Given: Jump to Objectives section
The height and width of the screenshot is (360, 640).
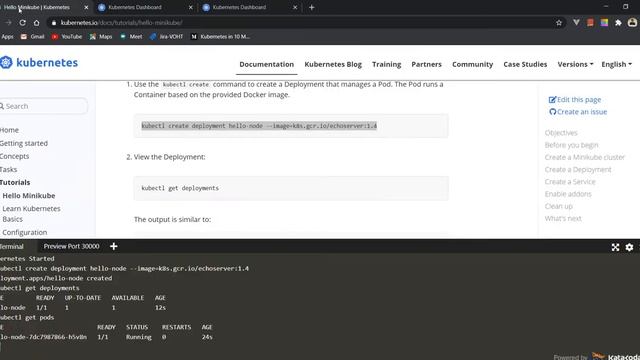Looking at the screenshot, I should [561, 133].
